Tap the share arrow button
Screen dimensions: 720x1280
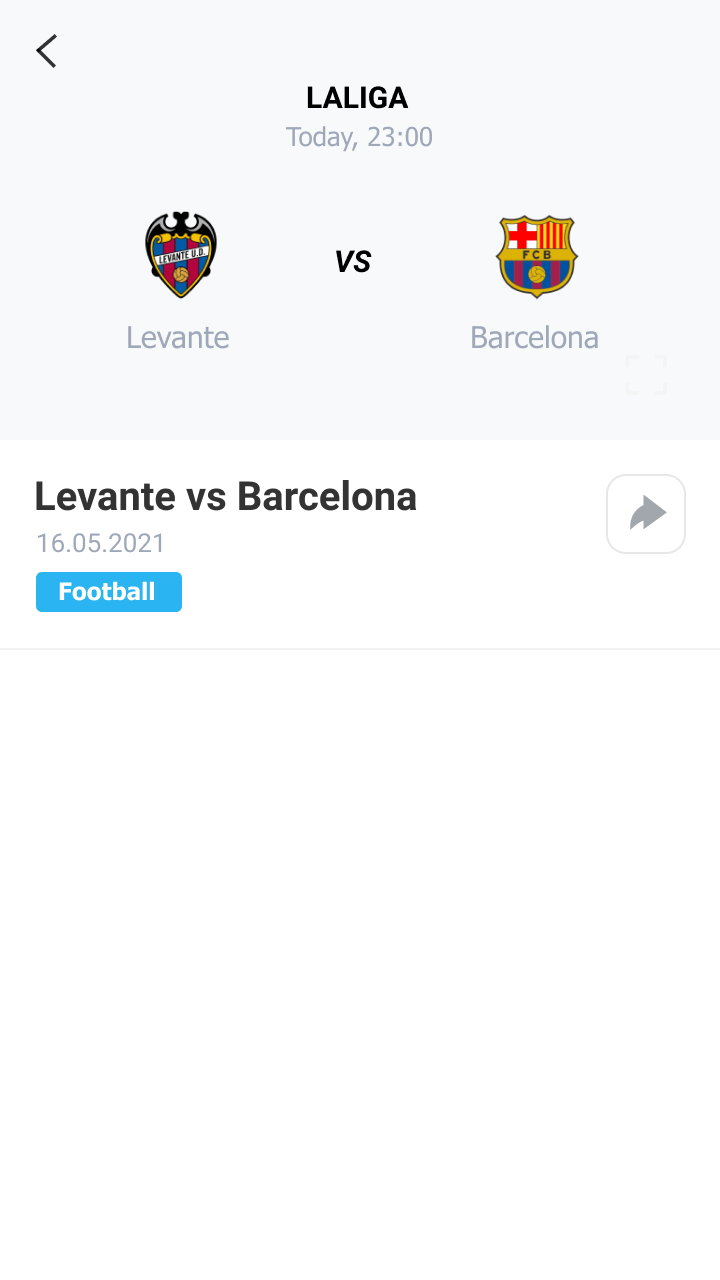tap(647, 514)
